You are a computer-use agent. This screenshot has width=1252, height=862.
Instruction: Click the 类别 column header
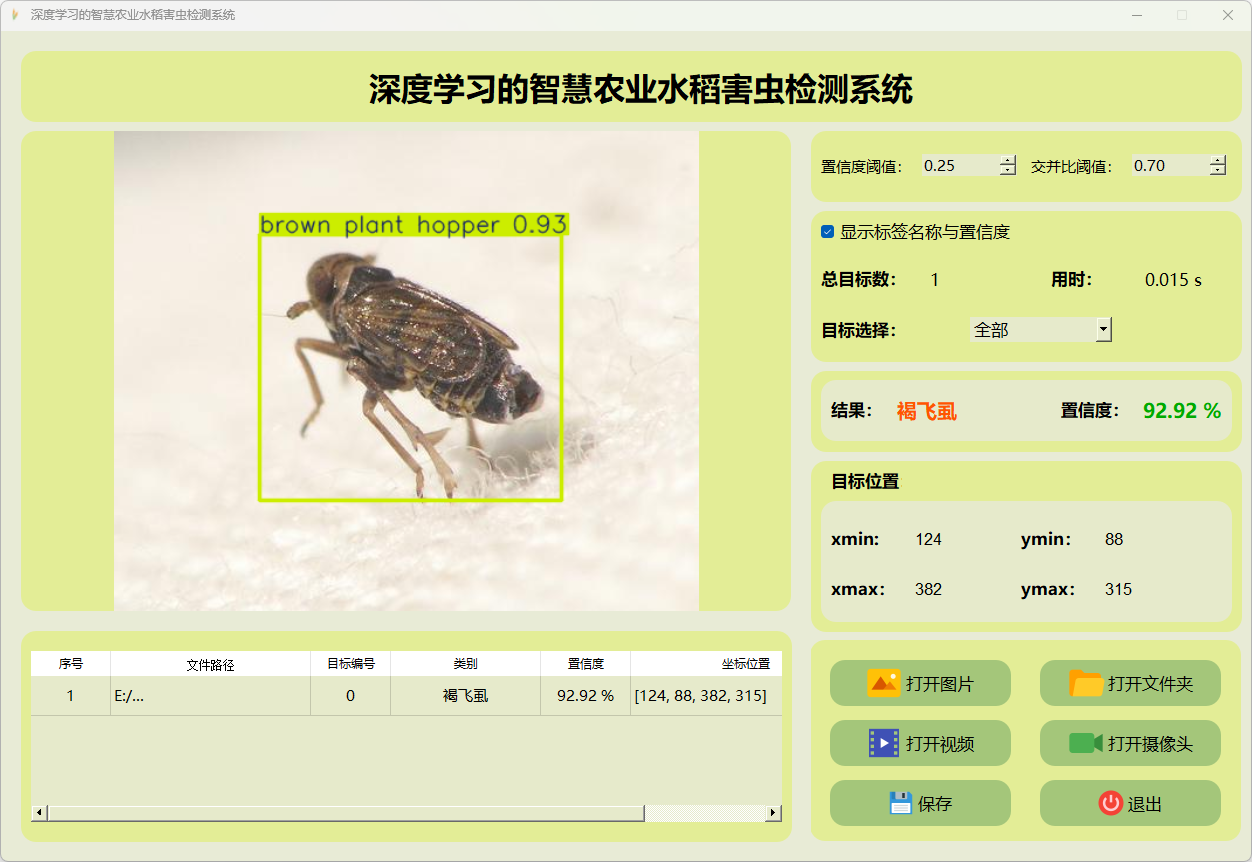pyautogui.click(x=465, y=664)
